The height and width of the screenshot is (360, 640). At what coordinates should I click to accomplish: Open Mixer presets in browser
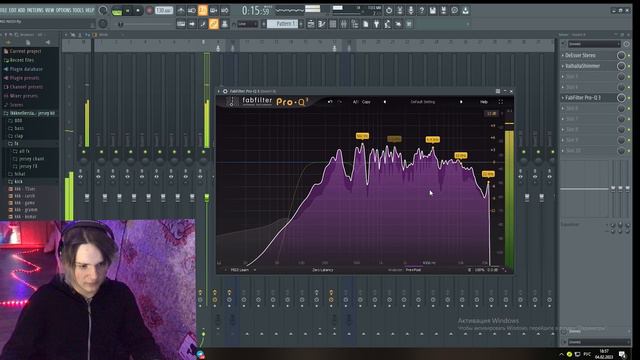click(24, 96)
